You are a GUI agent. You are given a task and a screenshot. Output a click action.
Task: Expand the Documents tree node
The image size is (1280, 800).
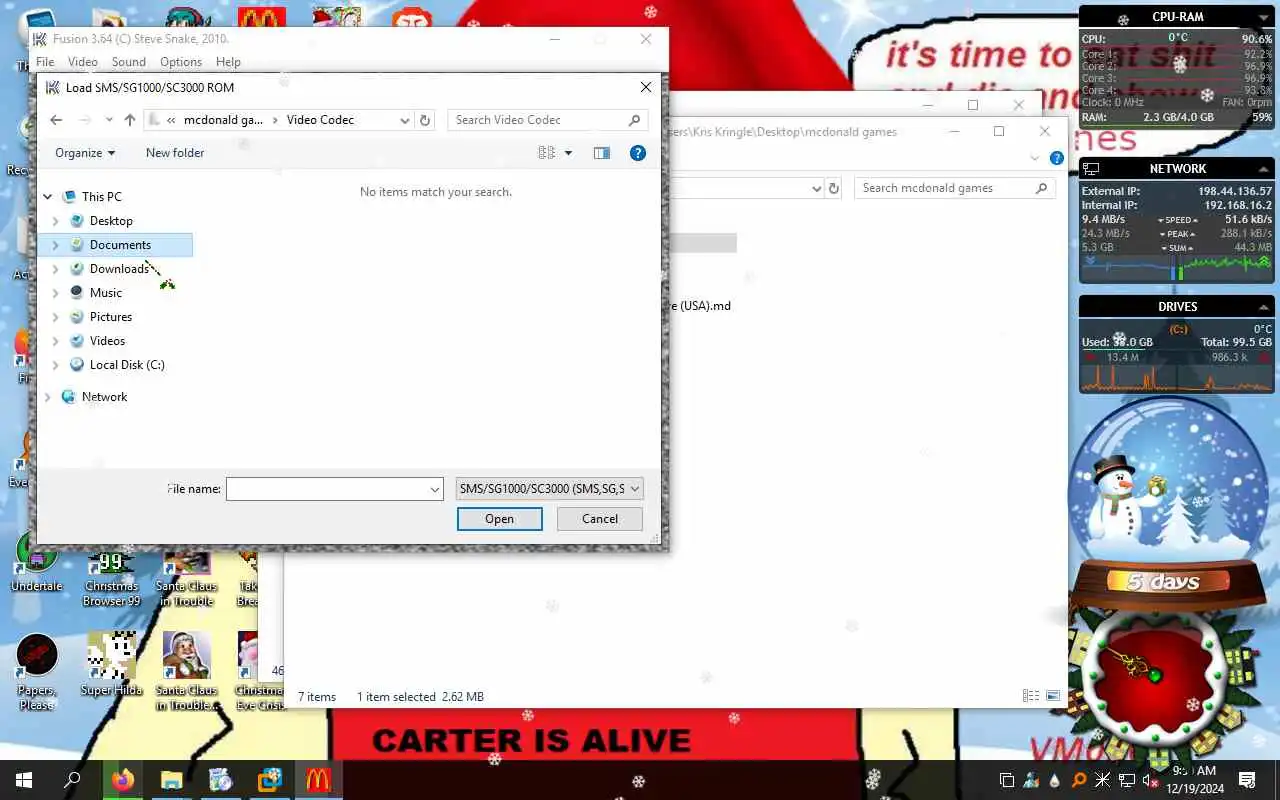pos(56,245)
